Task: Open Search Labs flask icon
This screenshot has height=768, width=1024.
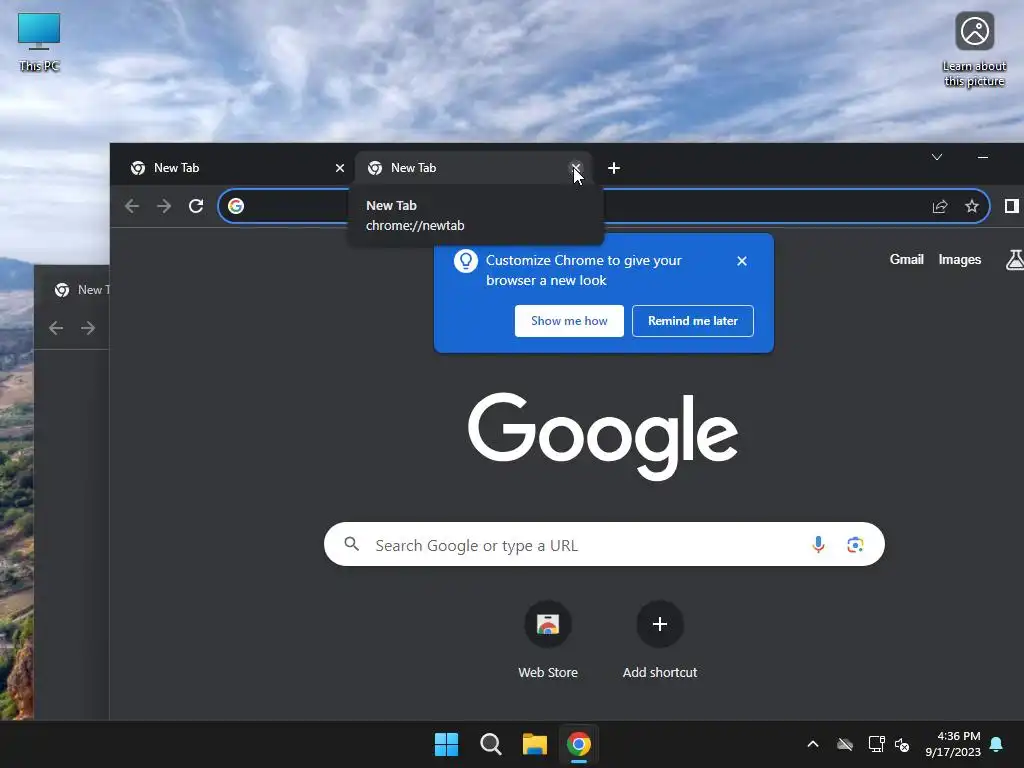Action: tap(1014, 260)
